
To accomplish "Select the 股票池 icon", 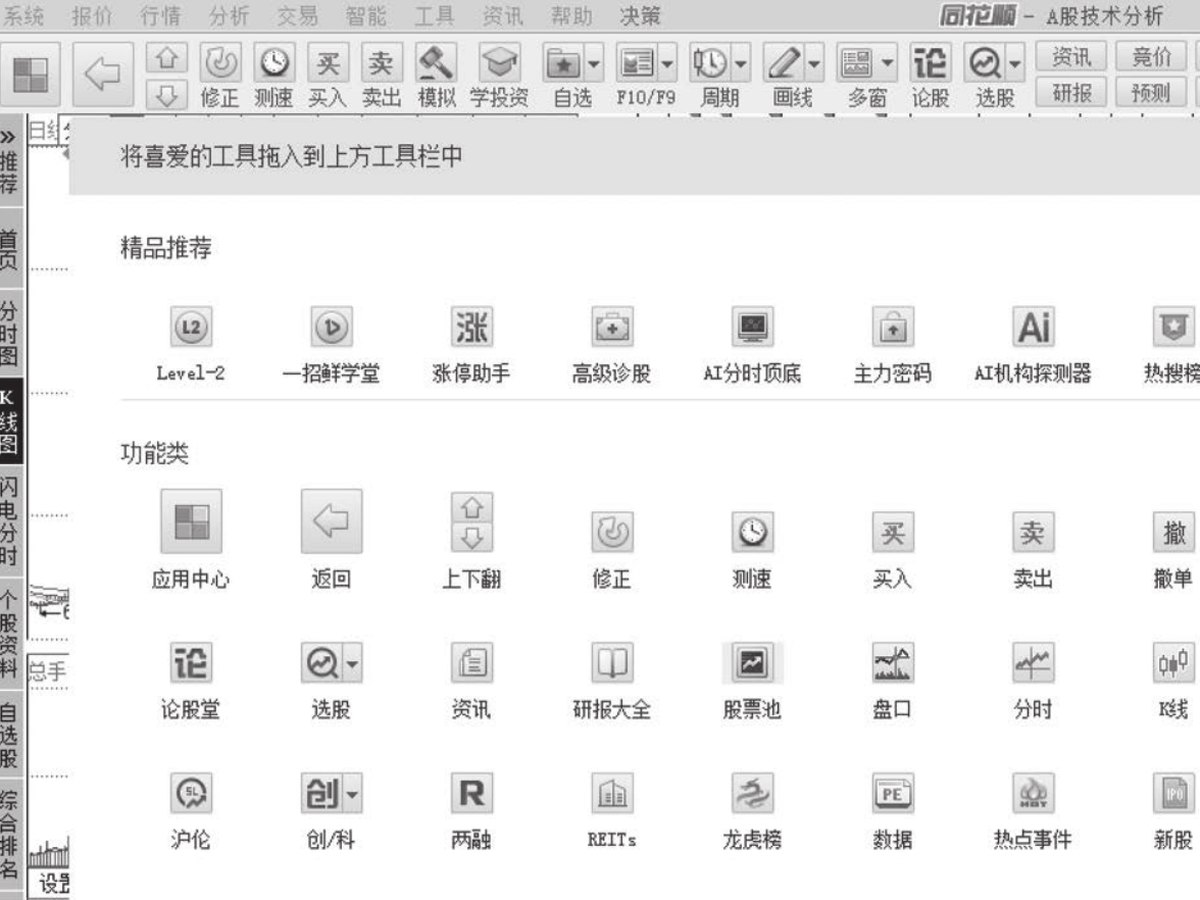I will click(752, 663).
